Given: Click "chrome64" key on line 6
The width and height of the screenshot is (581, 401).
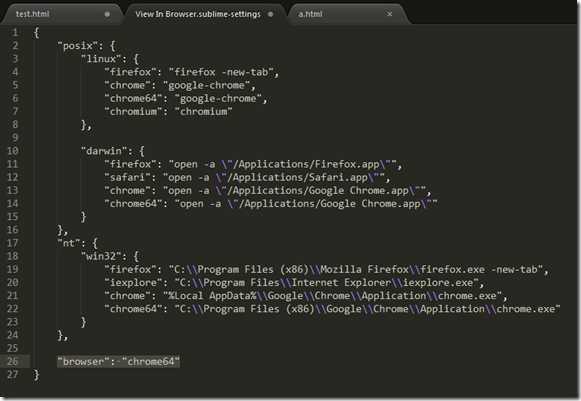Looking at the screenshot, I should click(133, 98).
